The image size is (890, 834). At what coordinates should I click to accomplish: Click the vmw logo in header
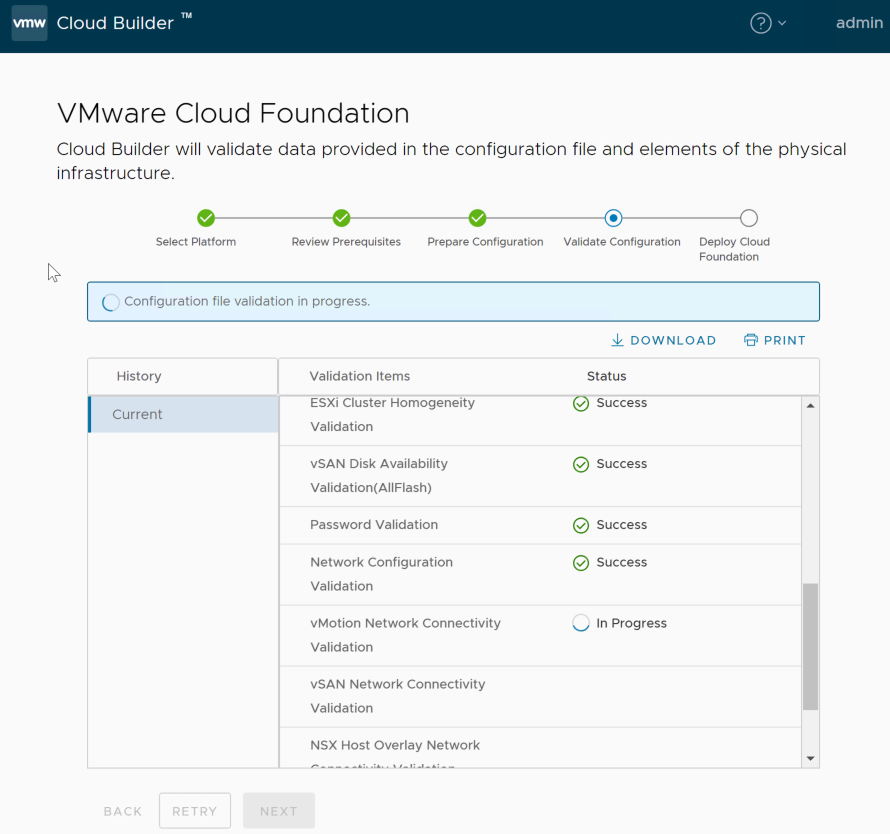pyautogui.click(x=30, y=23)
